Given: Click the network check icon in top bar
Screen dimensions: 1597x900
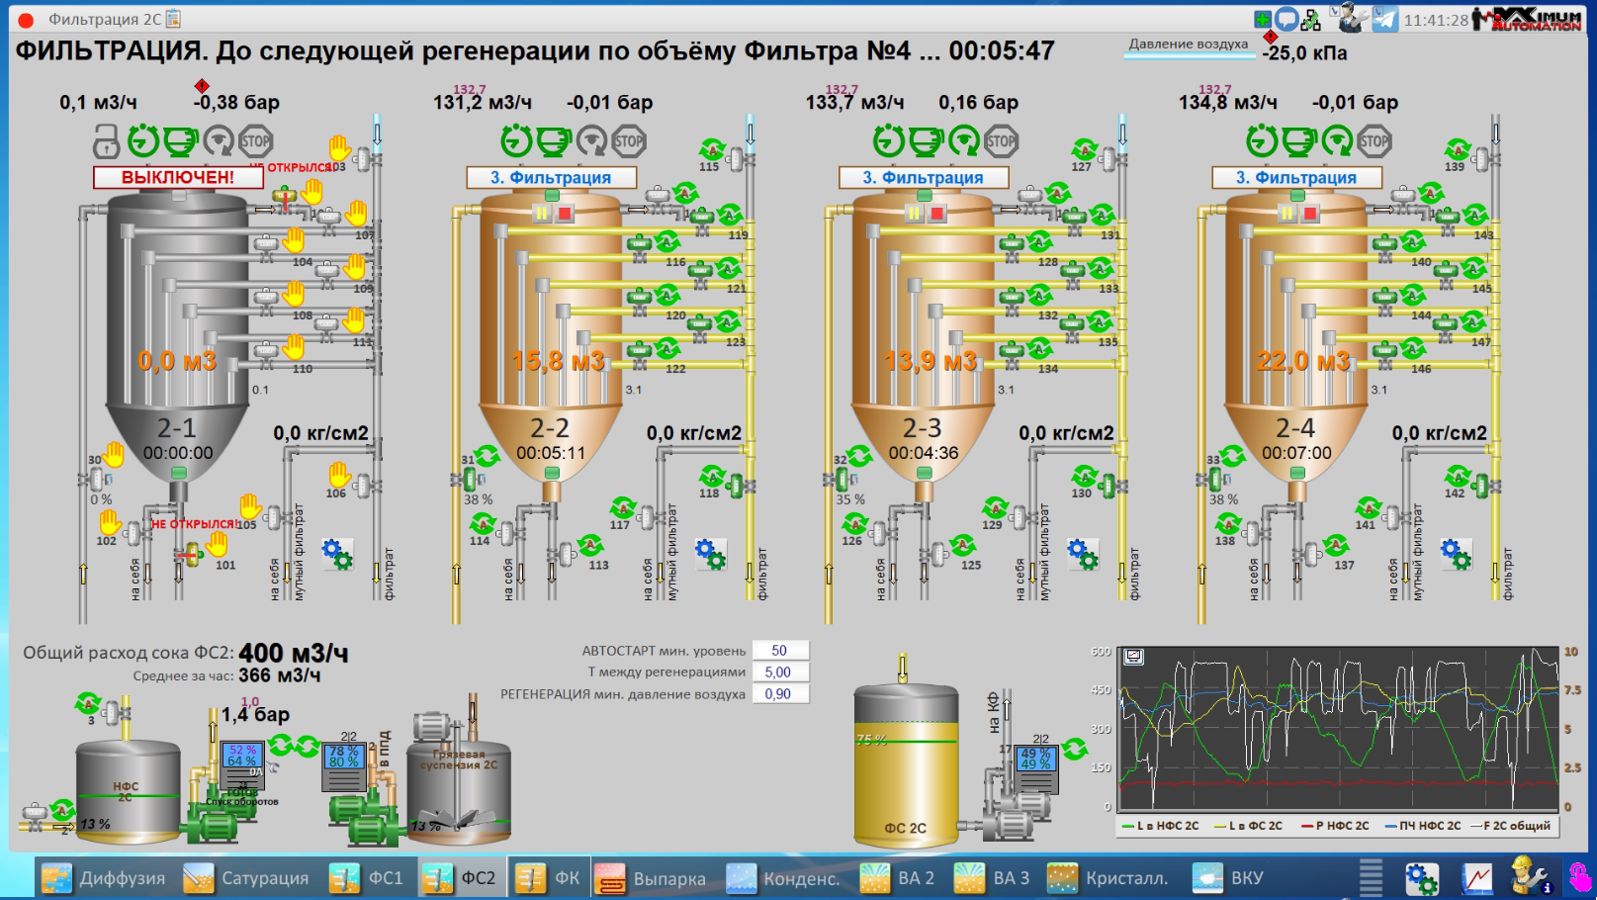Looking at the screenshot, I should (x=1312, y=19).
